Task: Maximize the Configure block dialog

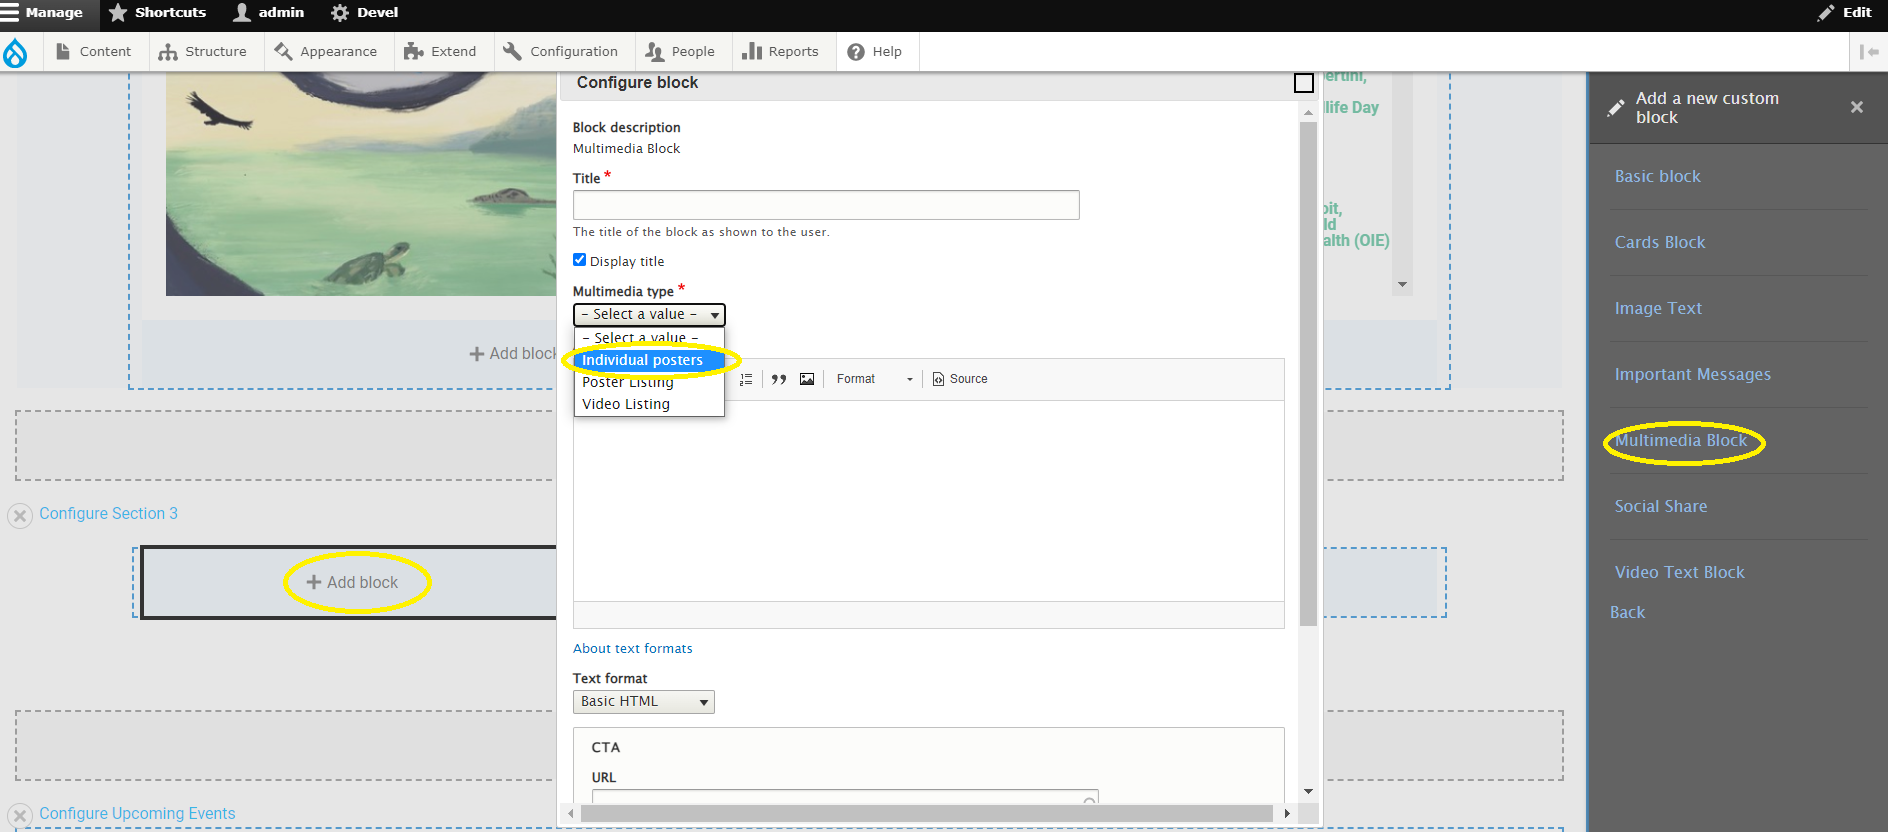Action: click(x=1304, y=83)
